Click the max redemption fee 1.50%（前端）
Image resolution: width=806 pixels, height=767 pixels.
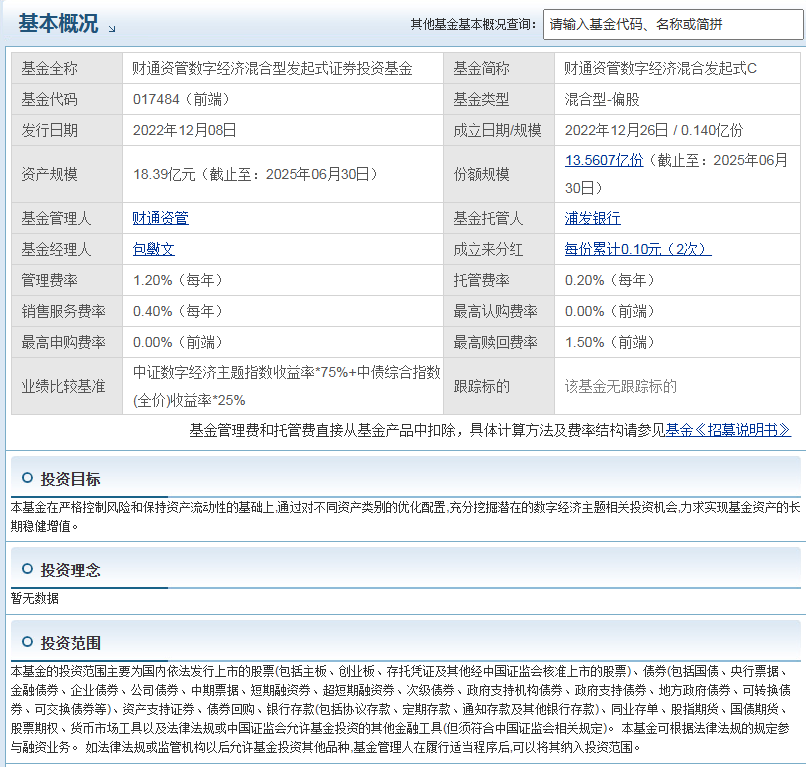(x=610, y=342)
